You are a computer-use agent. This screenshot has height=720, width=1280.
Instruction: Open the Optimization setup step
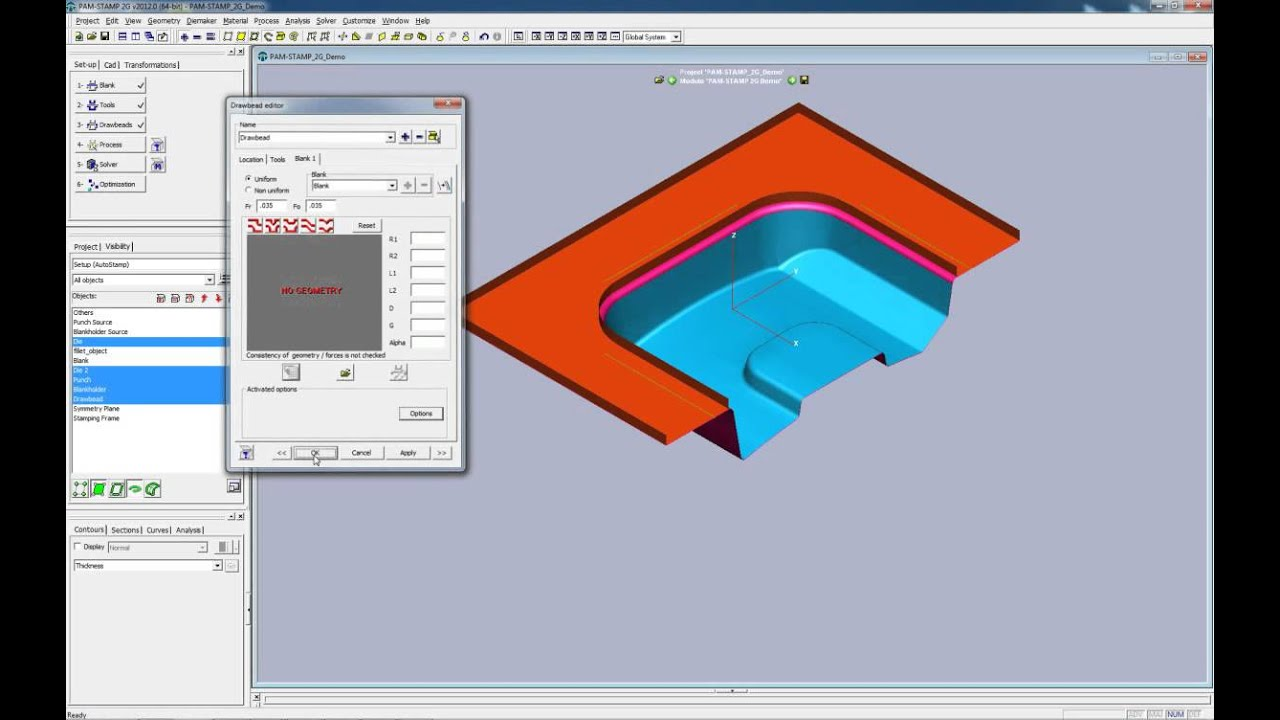[110, 184]
